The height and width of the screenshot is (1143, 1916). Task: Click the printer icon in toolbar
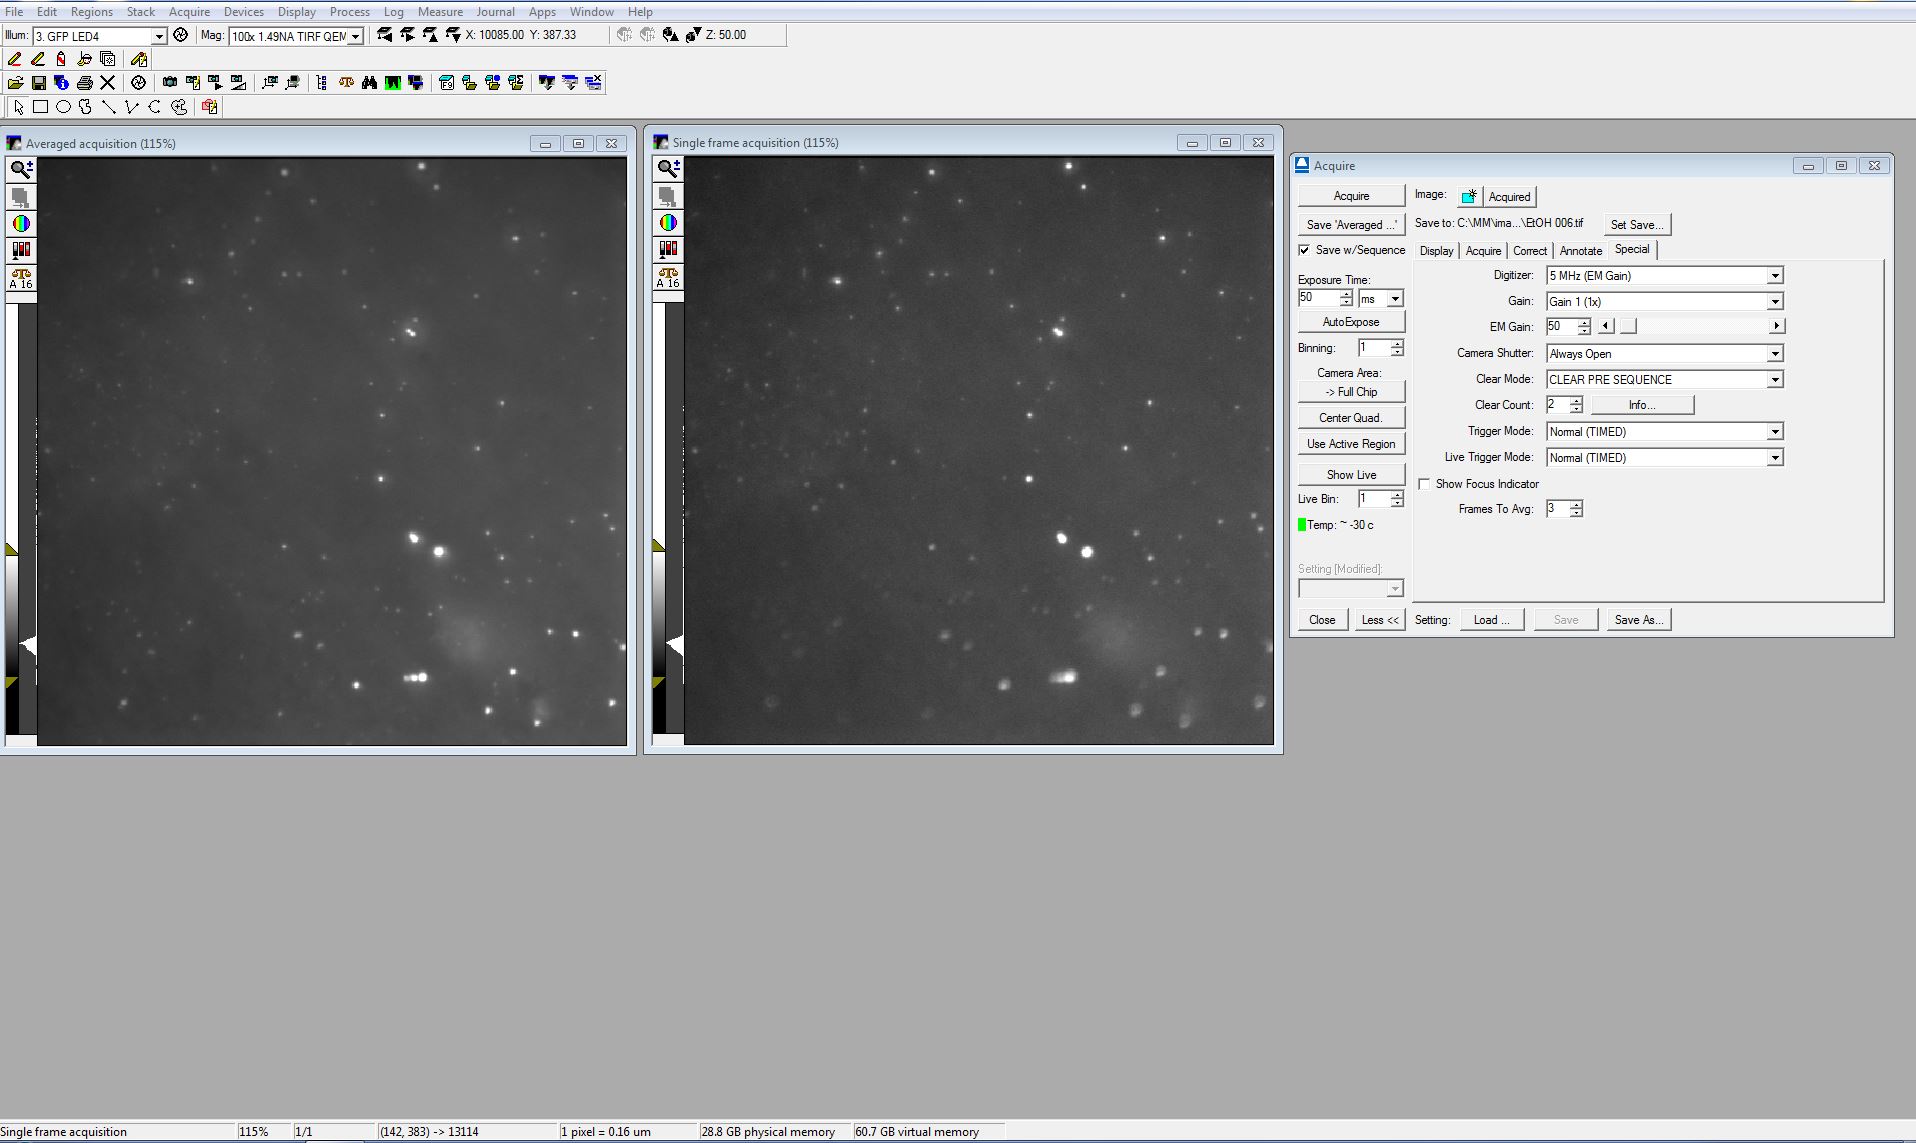(x=85, y=83)
